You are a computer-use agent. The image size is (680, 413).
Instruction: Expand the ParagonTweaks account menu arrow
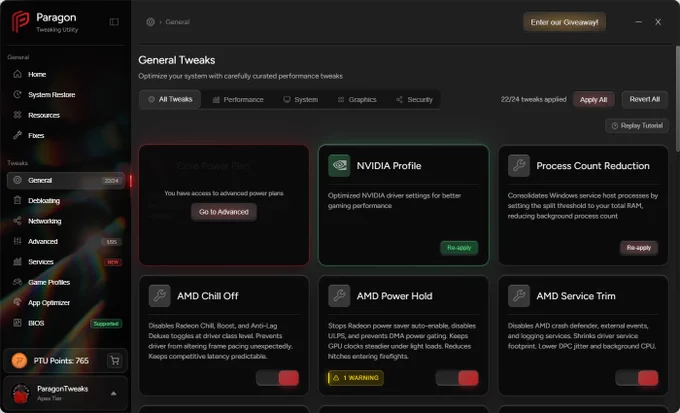tap(114, 393)
